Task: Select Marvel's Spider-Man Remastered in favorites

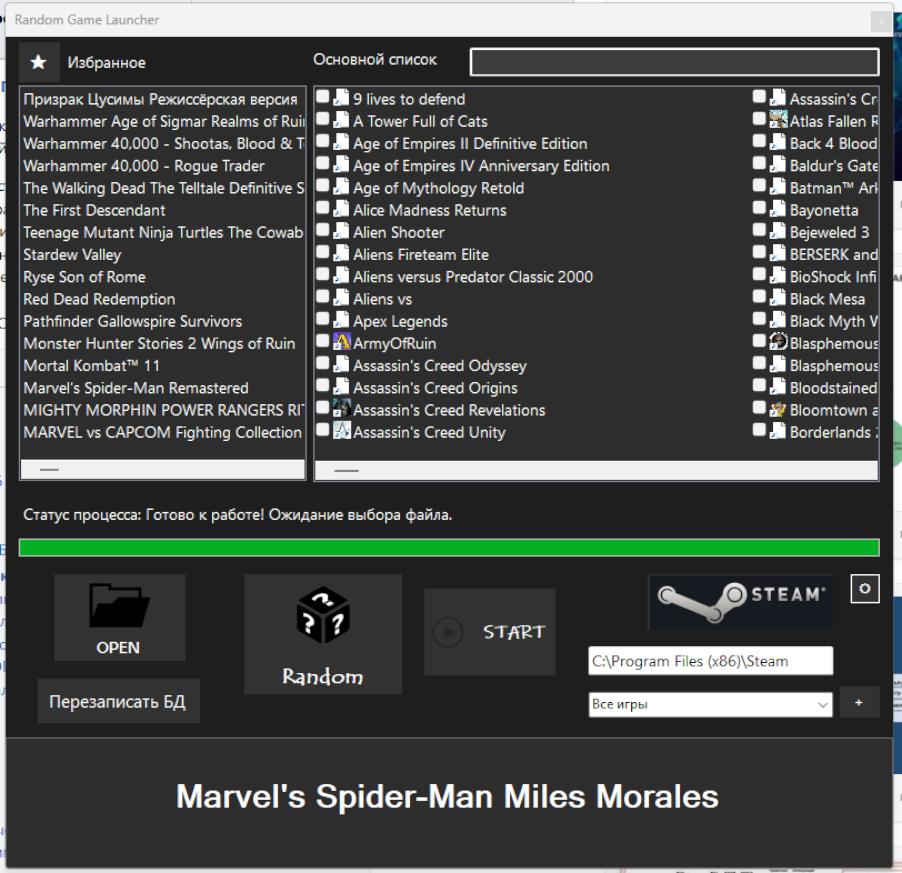Action: (136, 388)
